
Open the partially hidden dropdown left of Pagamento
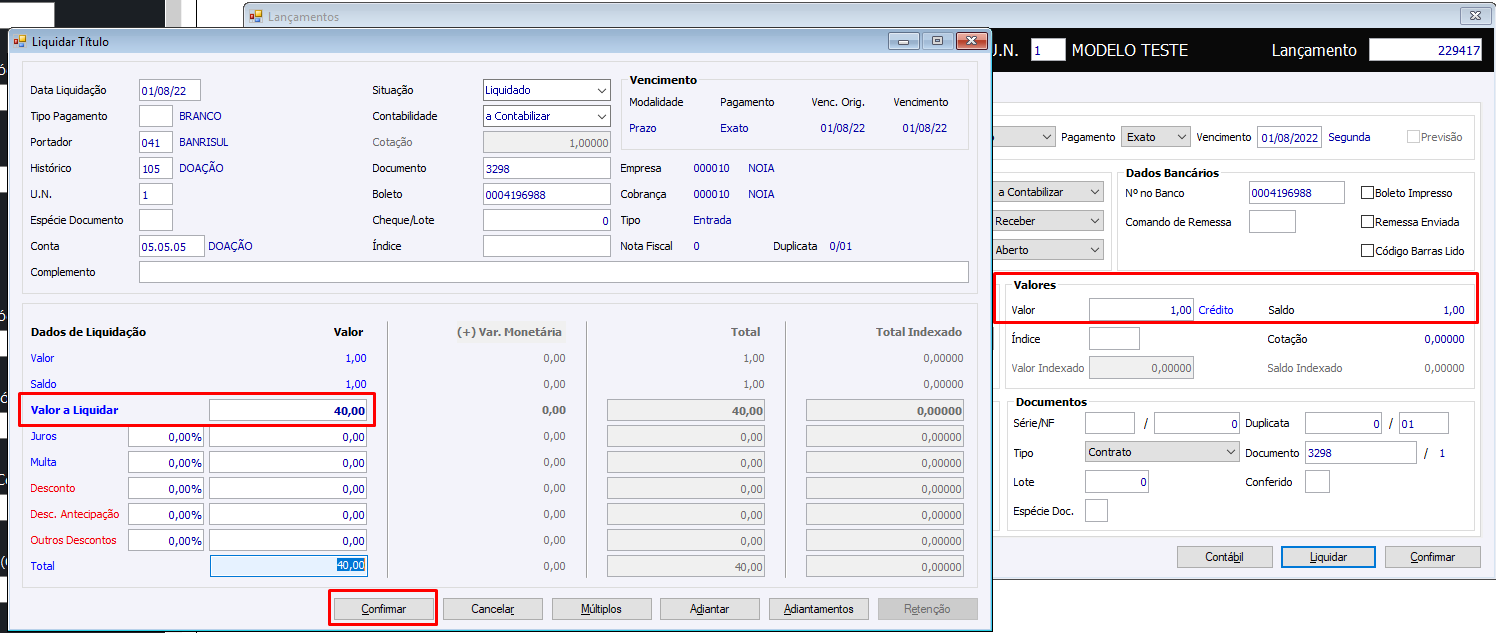1023,136
